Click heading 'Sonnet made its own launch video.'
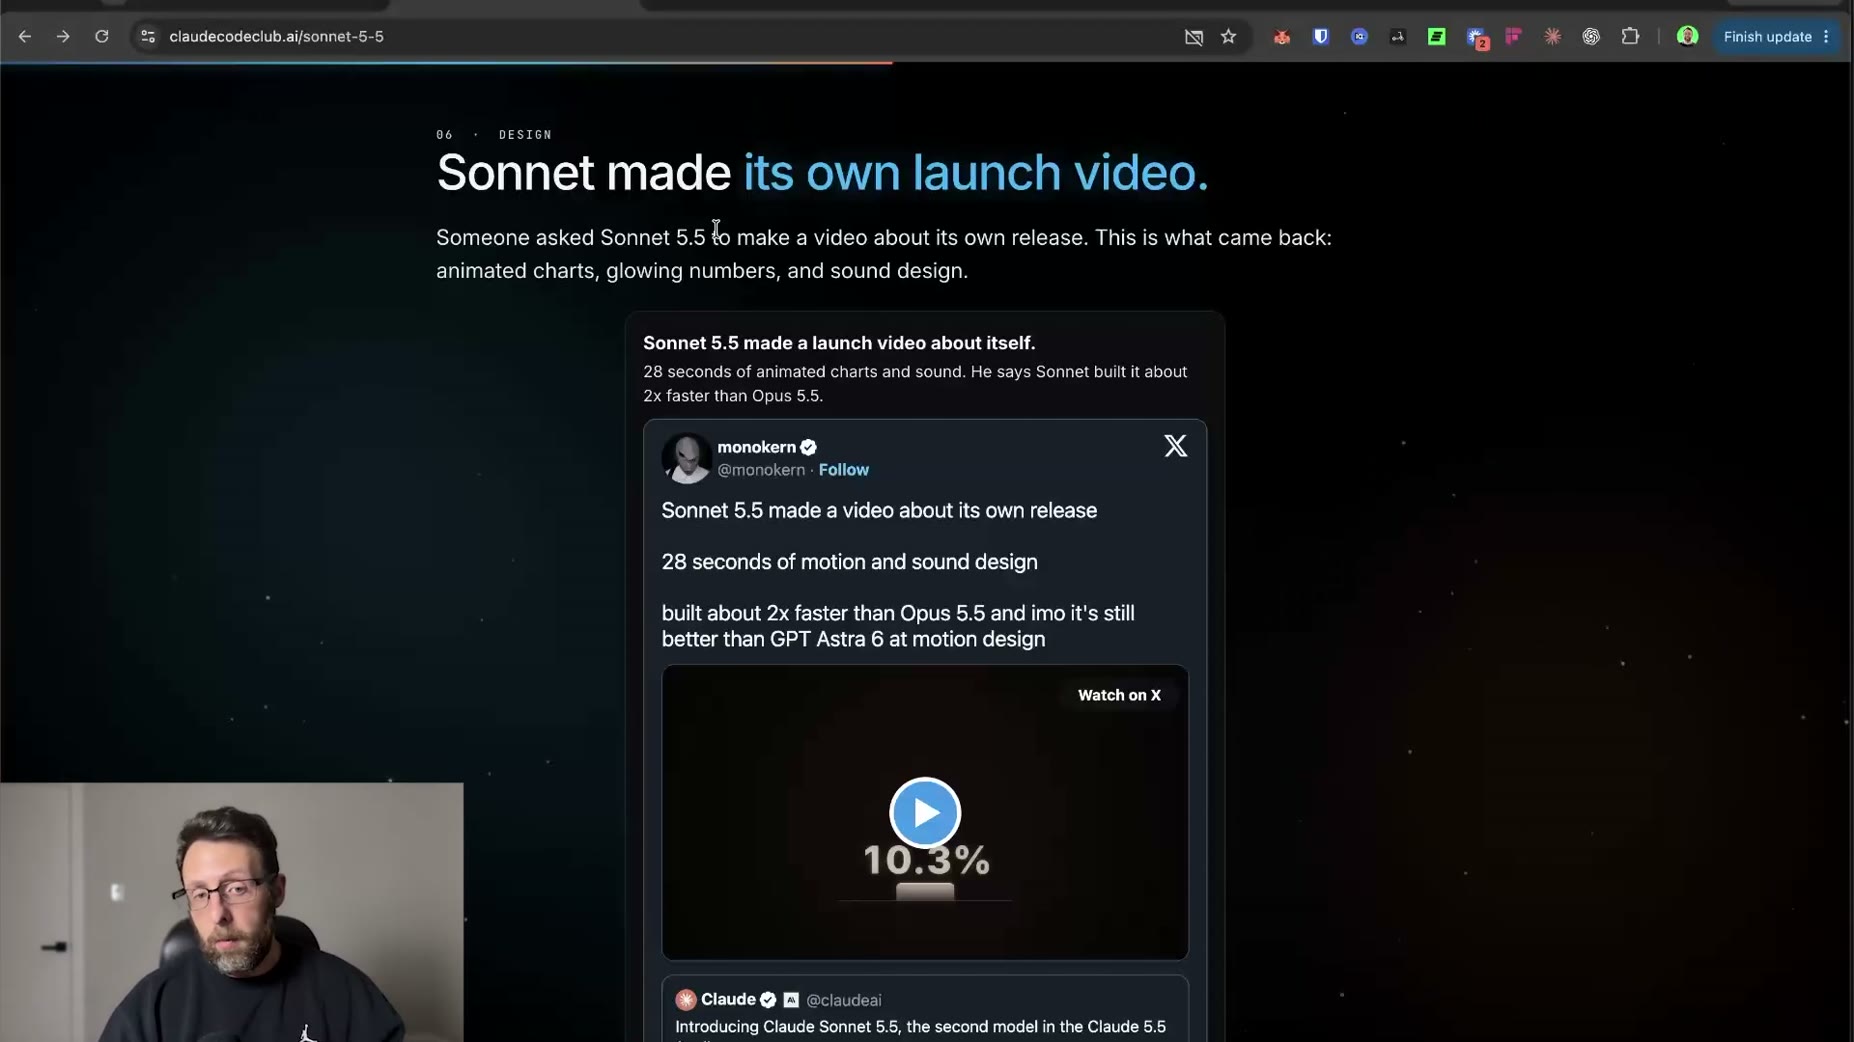Image resolution: width=1854 pixels, height=1042 pixels. (822, 172)
